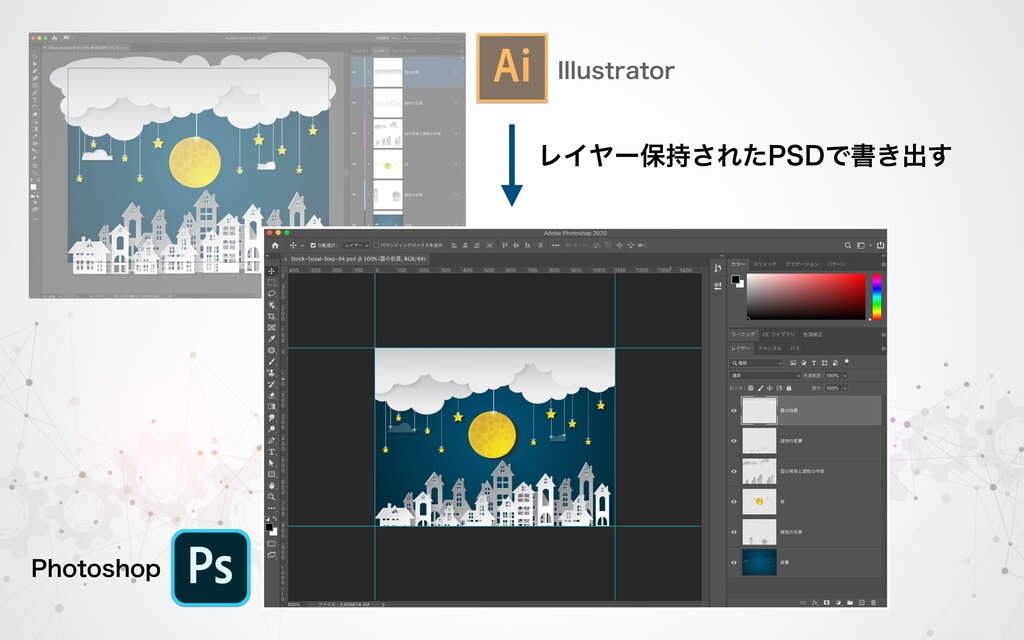Click the Stock-Sozai-Step-04.psd document tab
This screenshot has width=1024, height=640.
pyautogui.click(x=358, y=259)
